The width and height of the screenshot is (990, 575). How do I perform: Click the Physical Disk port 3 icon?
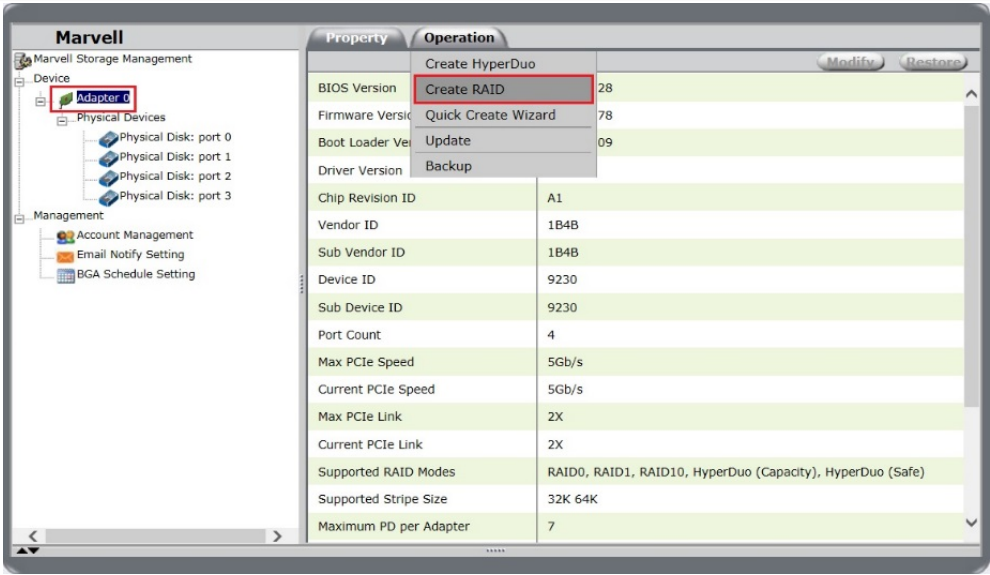point(108,197)
